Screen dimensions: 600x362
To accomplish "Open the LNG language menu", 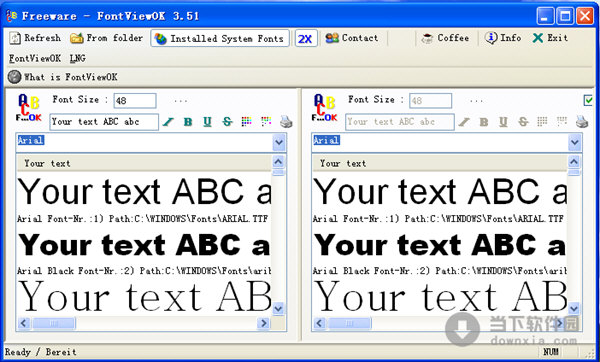I will coord(78,59).
